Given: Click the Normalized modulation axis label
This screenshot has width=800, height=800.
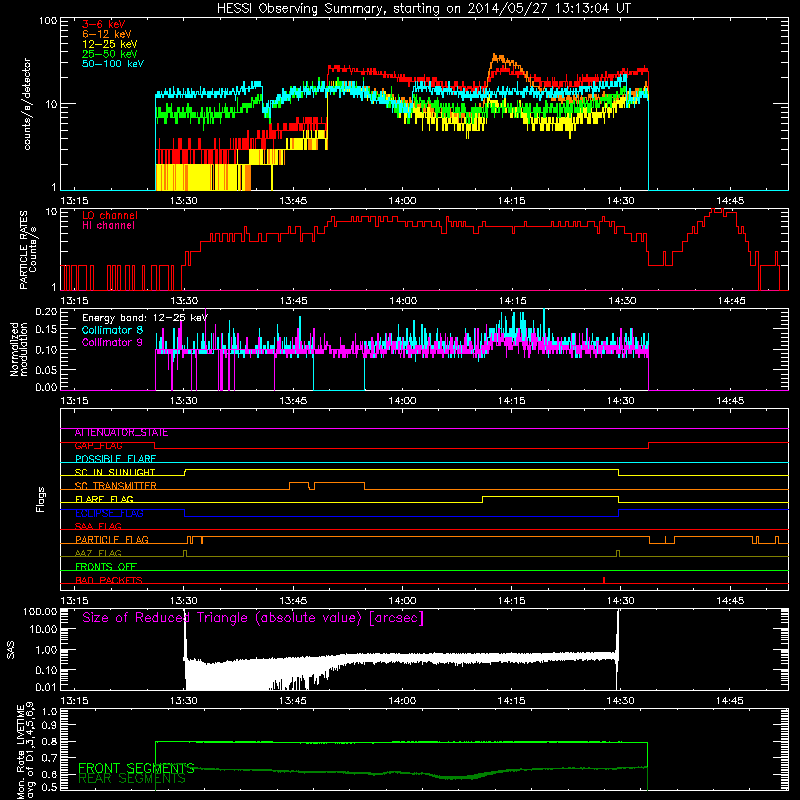Looking at the screenshot, I should (19, 349).
